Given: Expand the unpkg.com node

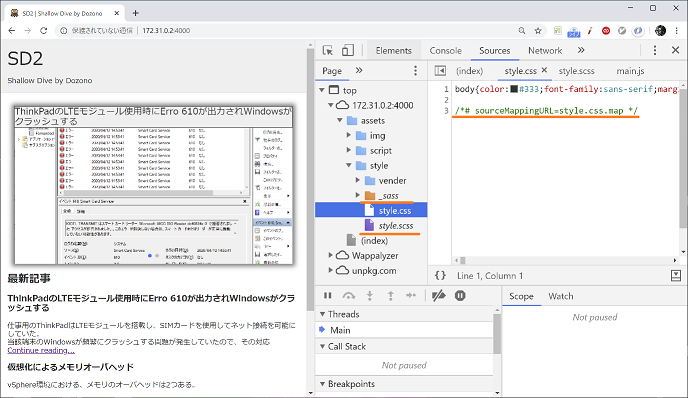Looking at the screenshot, I should coord(331,270).
